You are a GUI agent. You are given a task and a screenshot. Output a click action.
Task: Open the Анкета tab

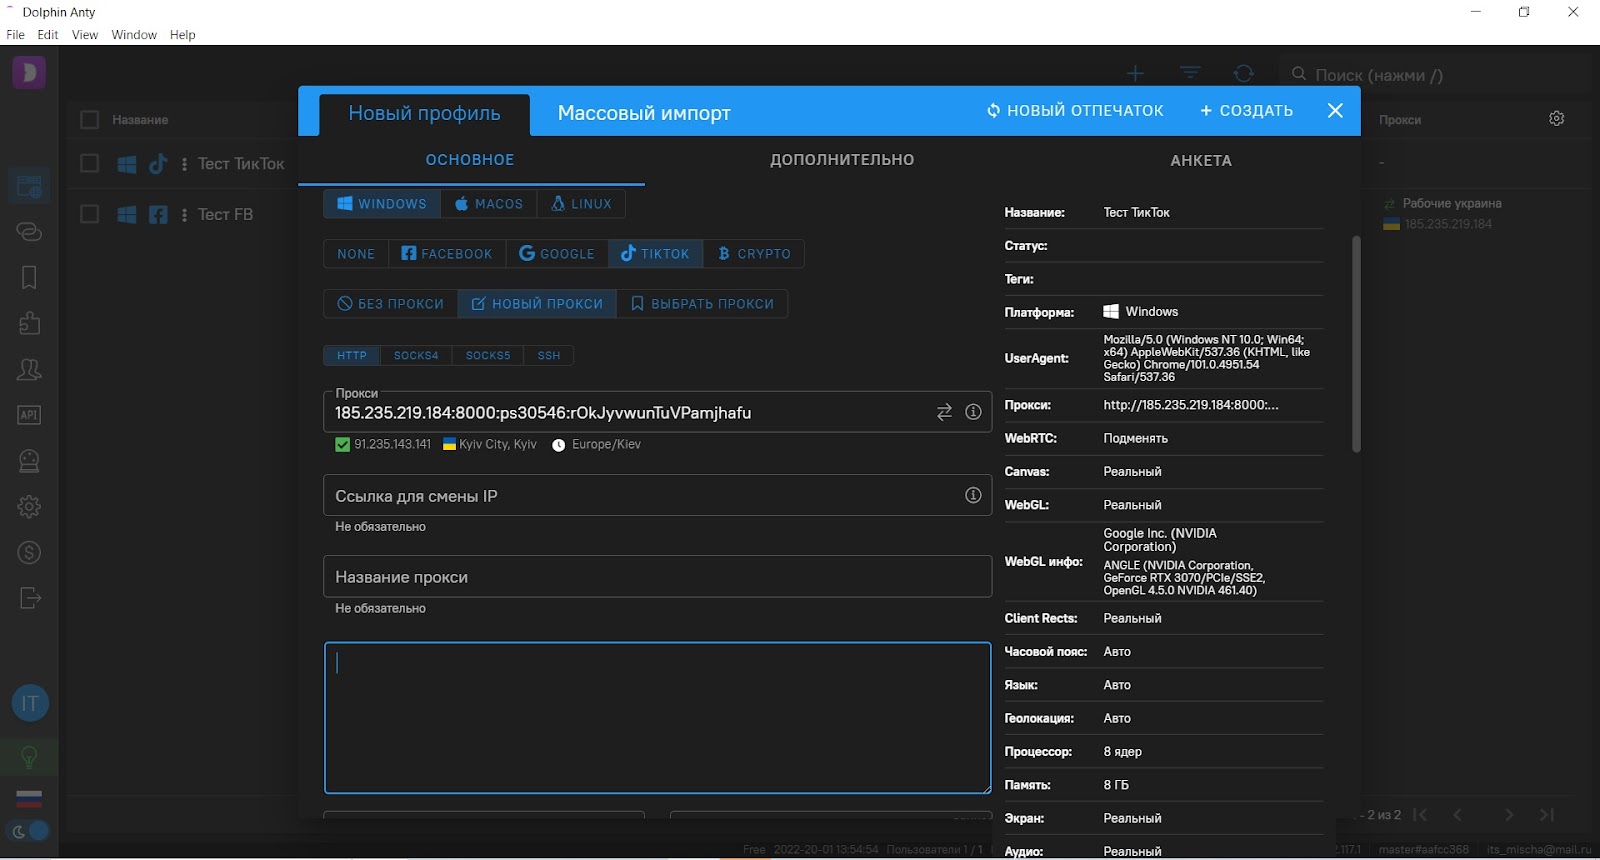coord(1201,160)
